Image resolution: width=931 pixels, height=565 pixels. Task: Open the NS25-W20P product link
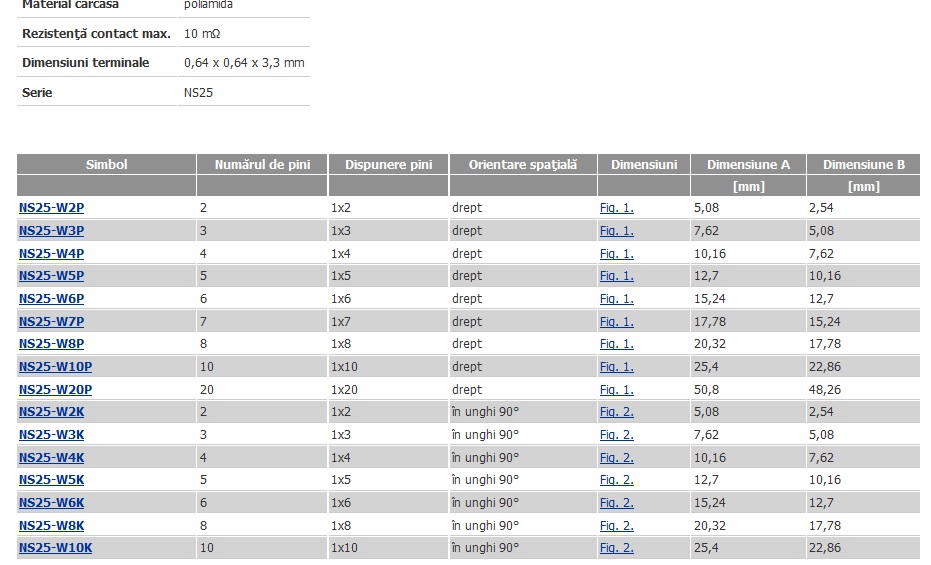click(x=55, y=390)
